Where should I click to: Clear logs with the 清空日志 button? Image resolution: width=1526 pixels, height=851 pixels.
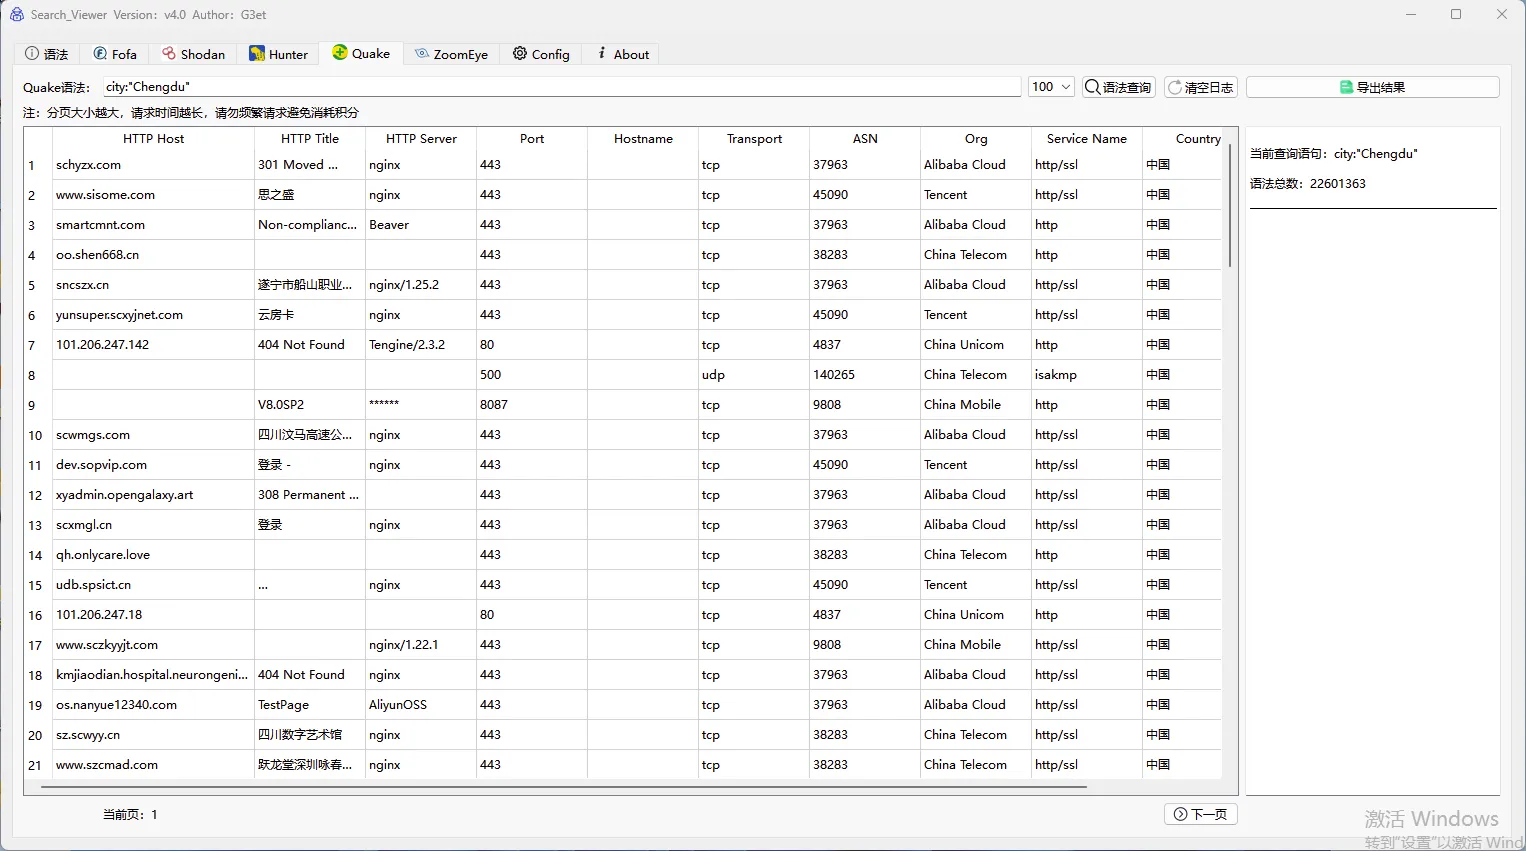point(1201,87)
